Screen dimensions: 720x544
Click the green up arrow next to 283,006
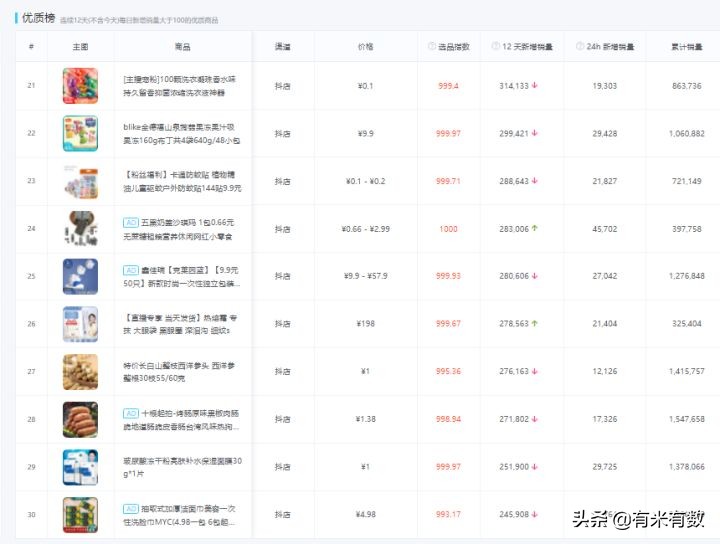pos(534,228)
